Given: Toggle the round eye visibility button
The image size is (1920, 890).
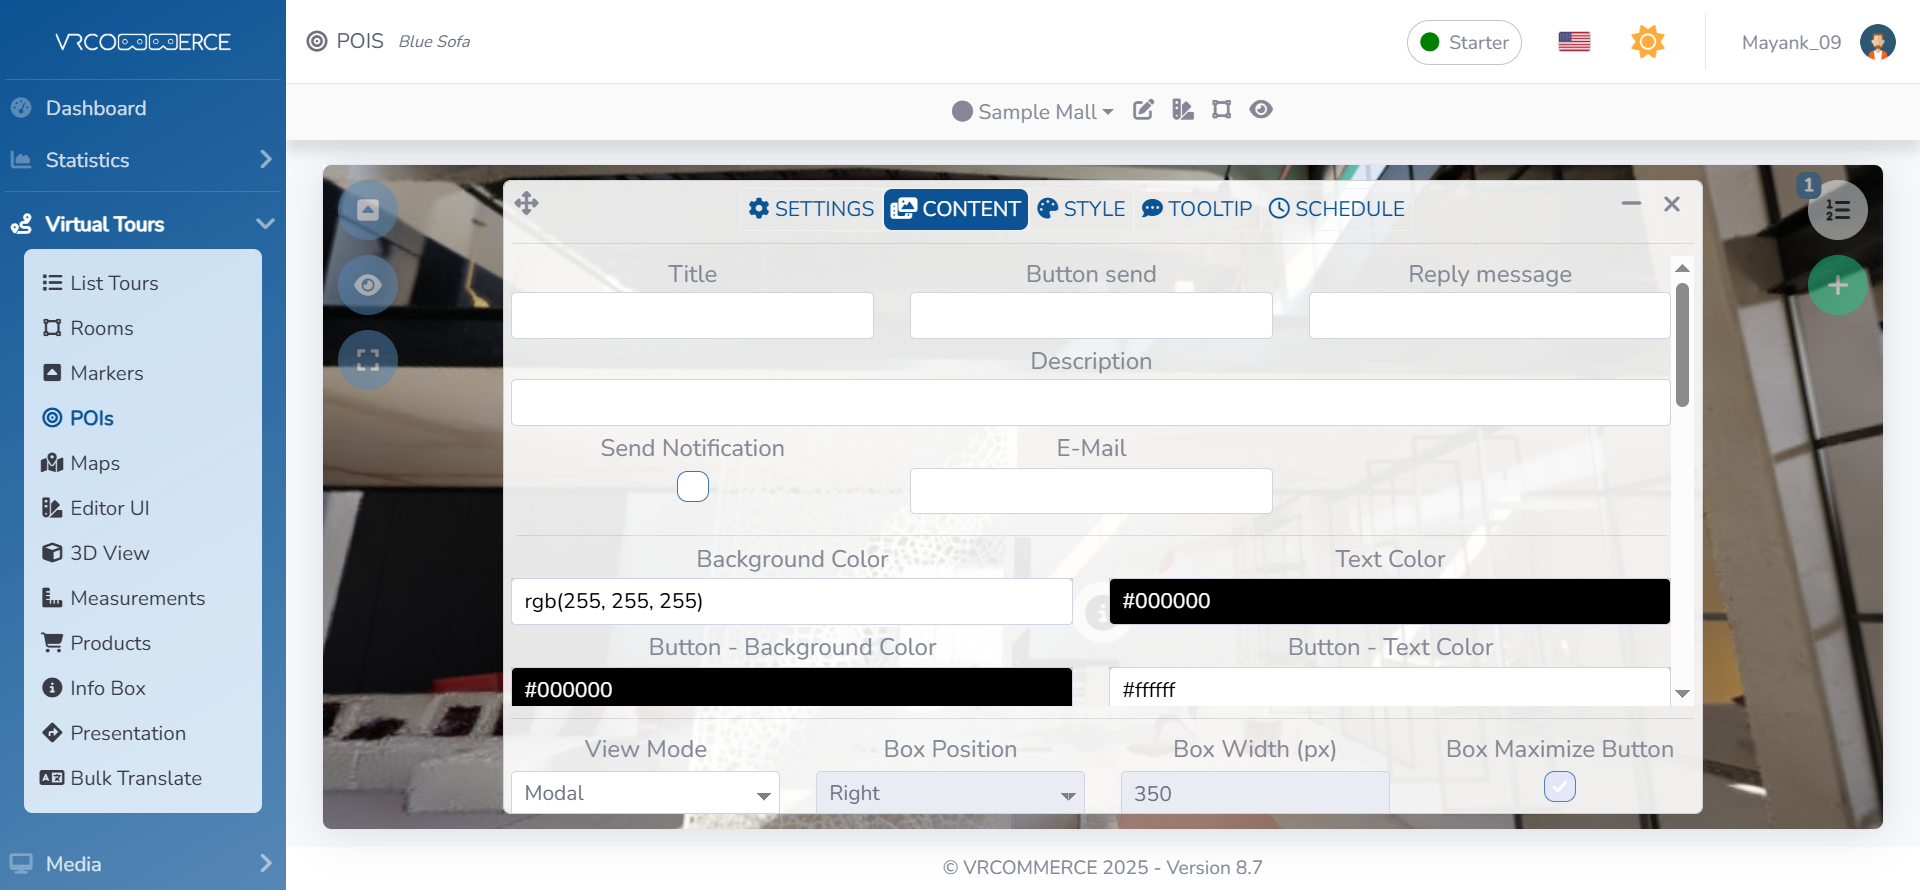Looking at the screenshot, I should 368,285.
